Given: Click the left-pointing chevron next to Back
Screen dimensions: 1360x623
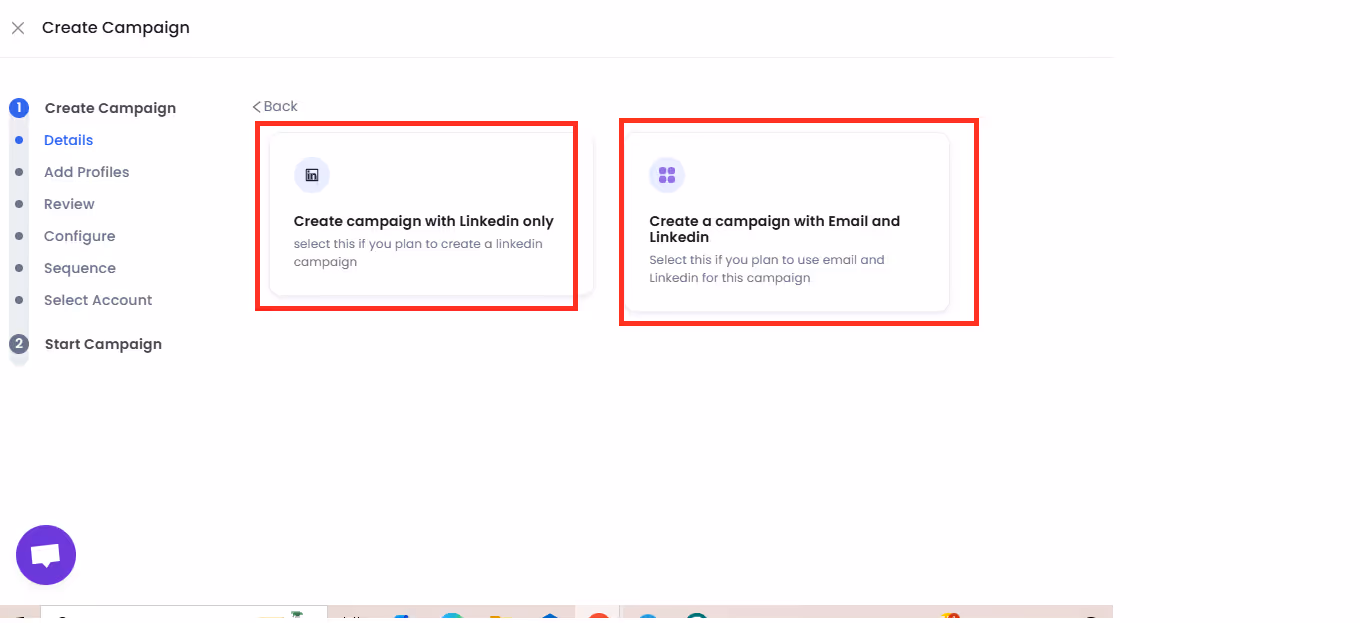Looking at the screenshot, I should 257,106.
